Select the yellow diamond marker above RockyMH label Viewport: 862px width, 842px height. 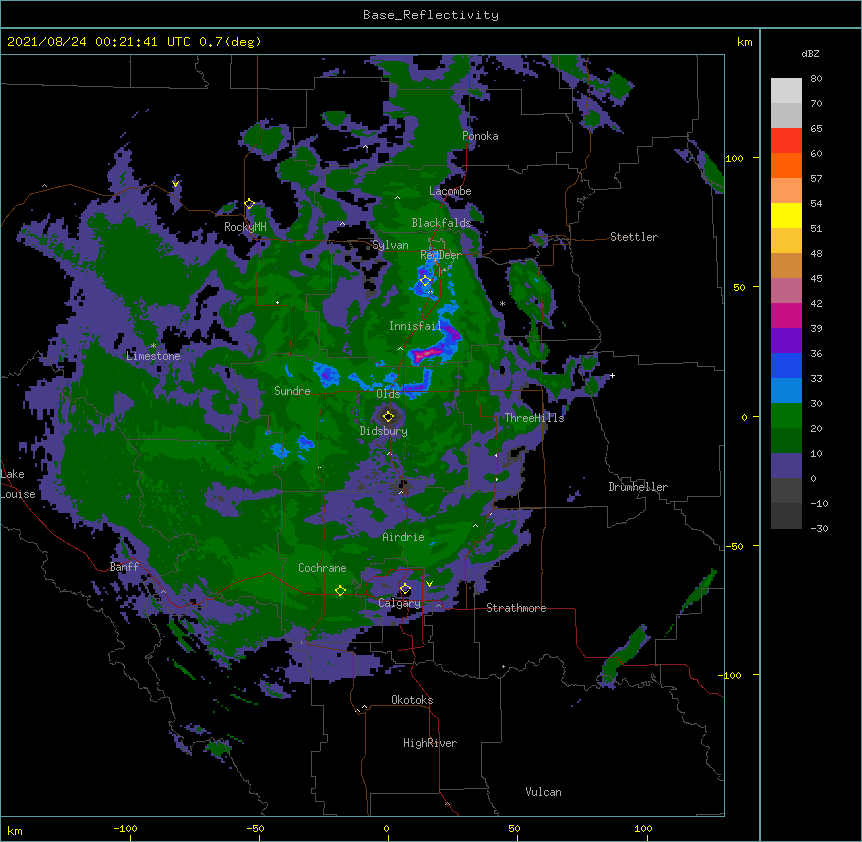point(249,204)
